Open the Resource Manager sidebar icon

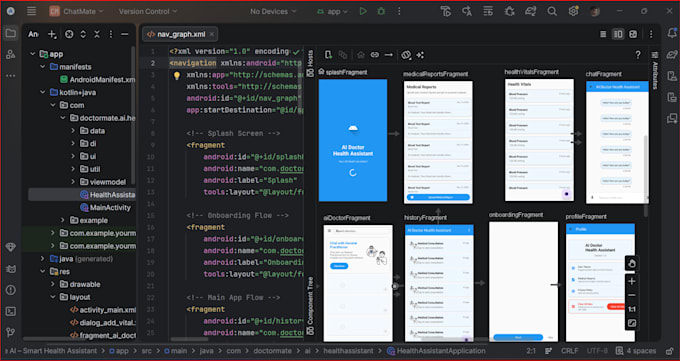pos(10,55)
